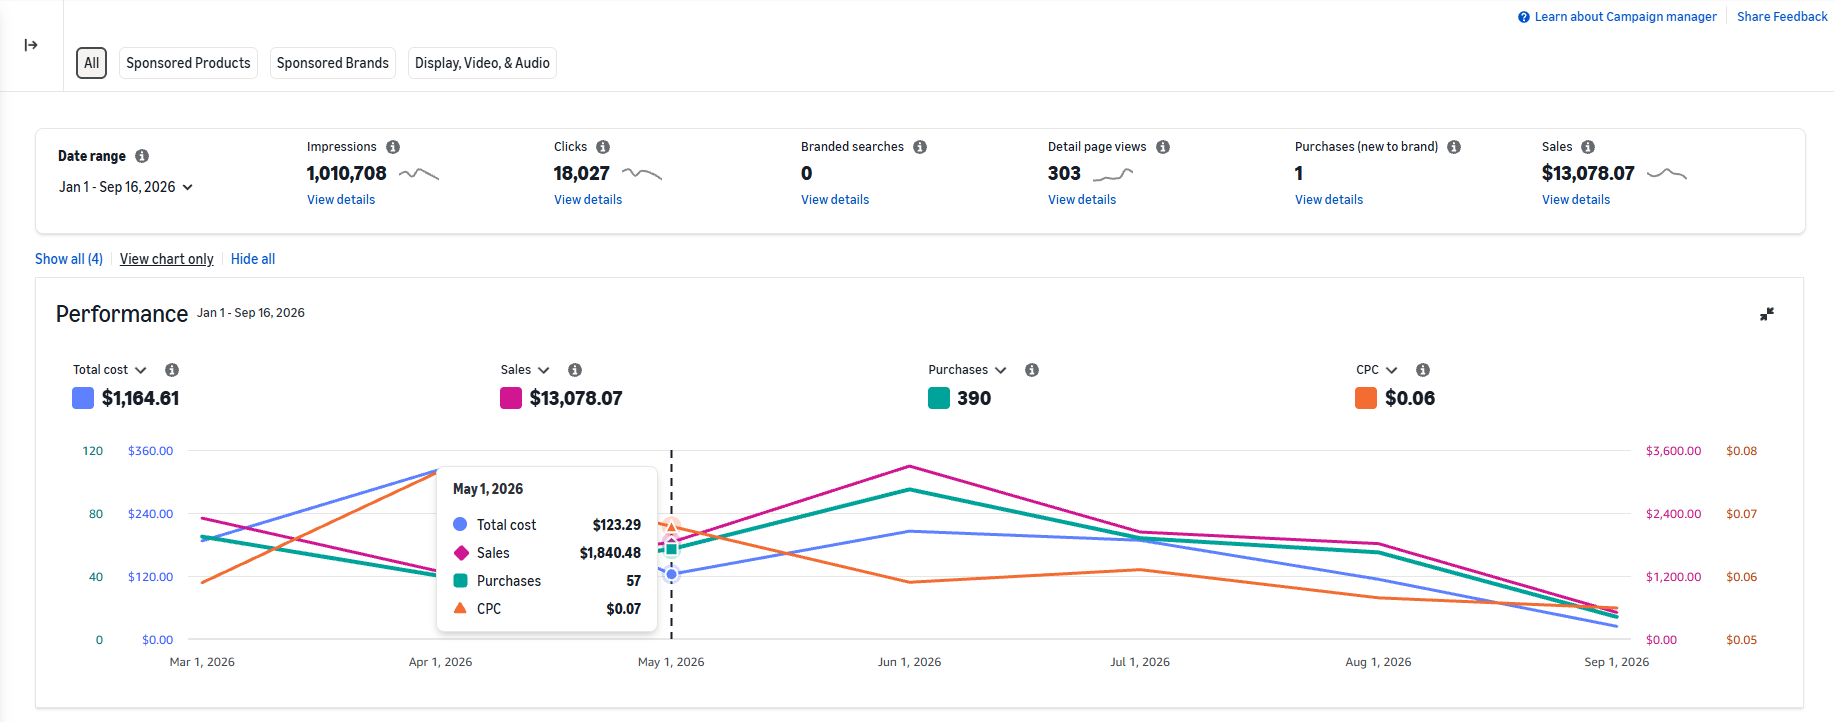Collapse the Performance chart view
The width and height of the screenshot is (1834, 722).
(x=1767, y=314)
